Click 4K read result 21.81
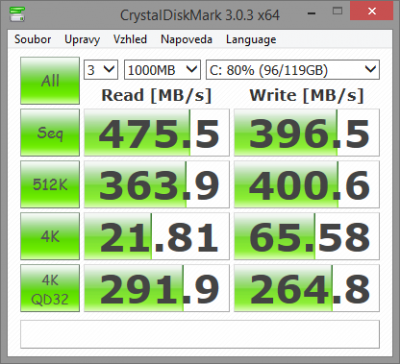This screenshot has height=364, width=400. (157, 236)
